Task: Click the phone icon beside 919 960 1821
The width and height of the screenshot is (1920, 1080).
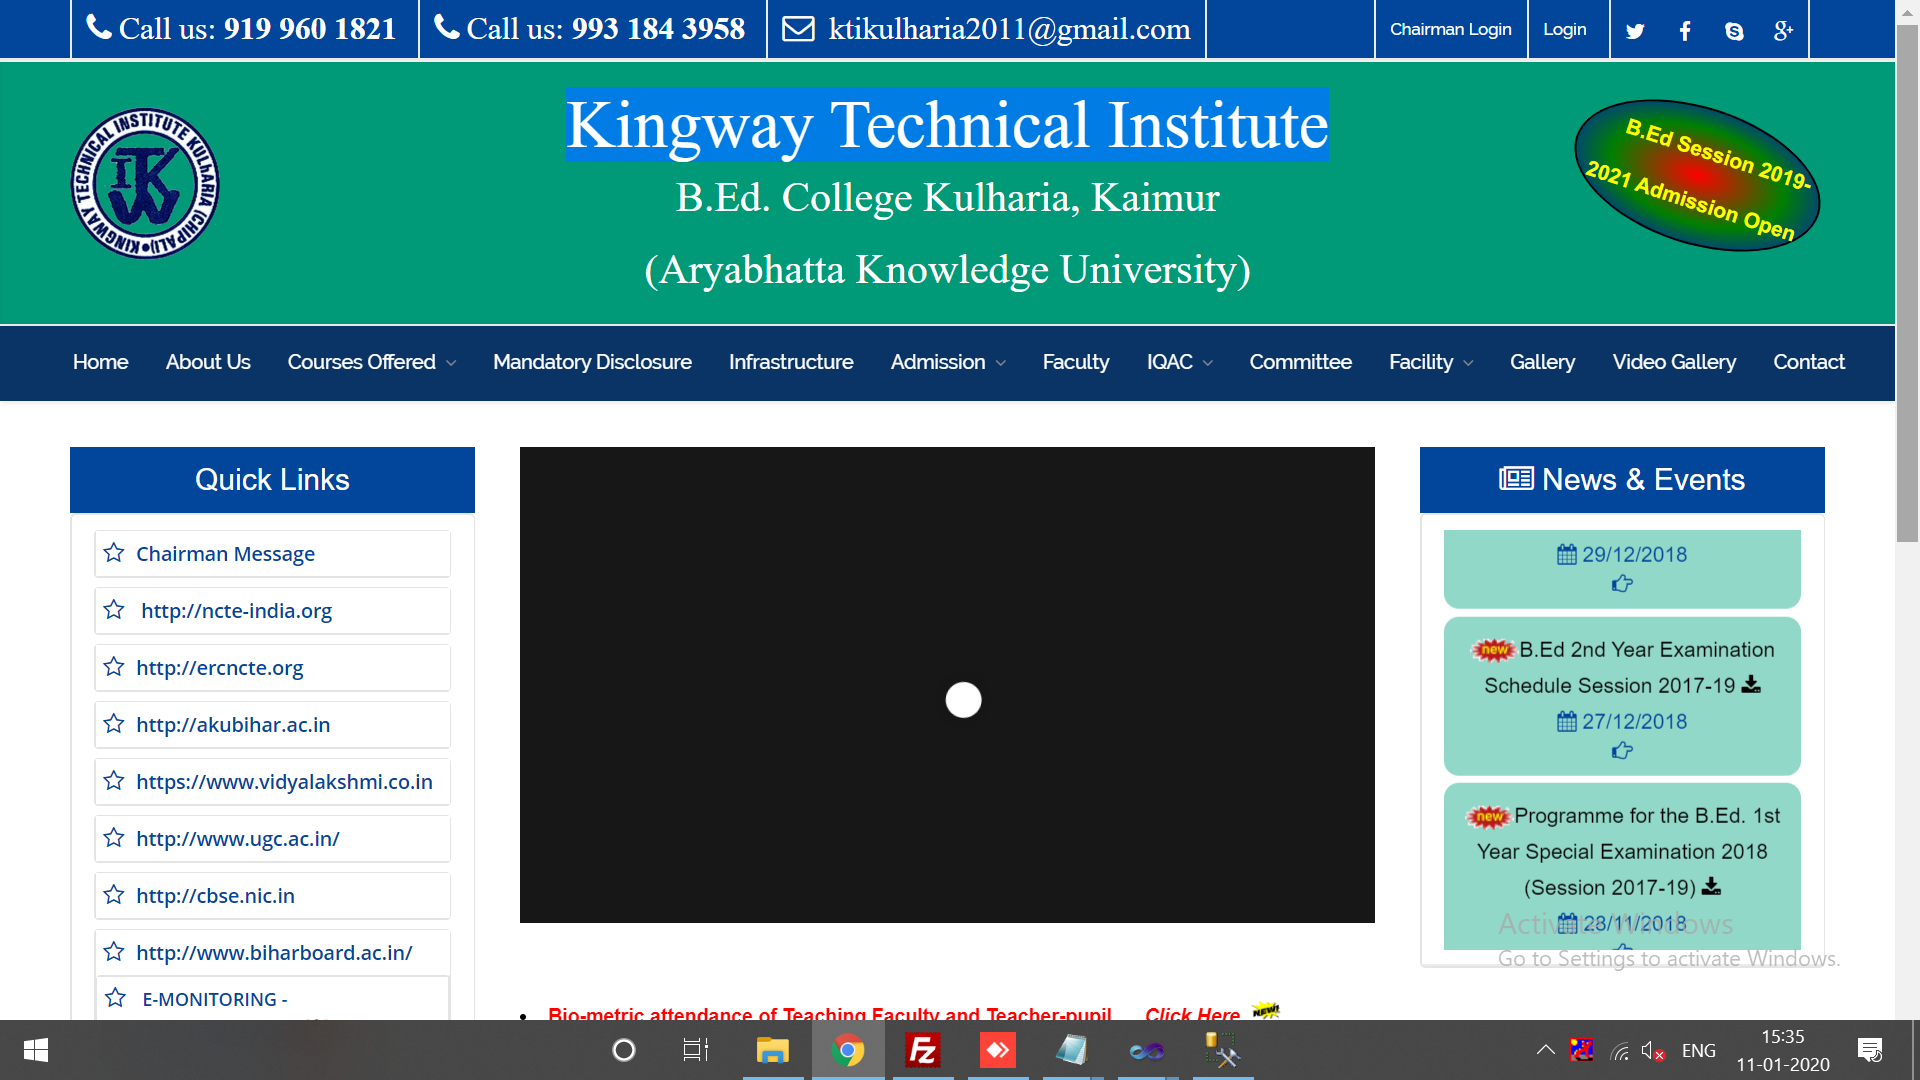Action: tap(99, 27)
